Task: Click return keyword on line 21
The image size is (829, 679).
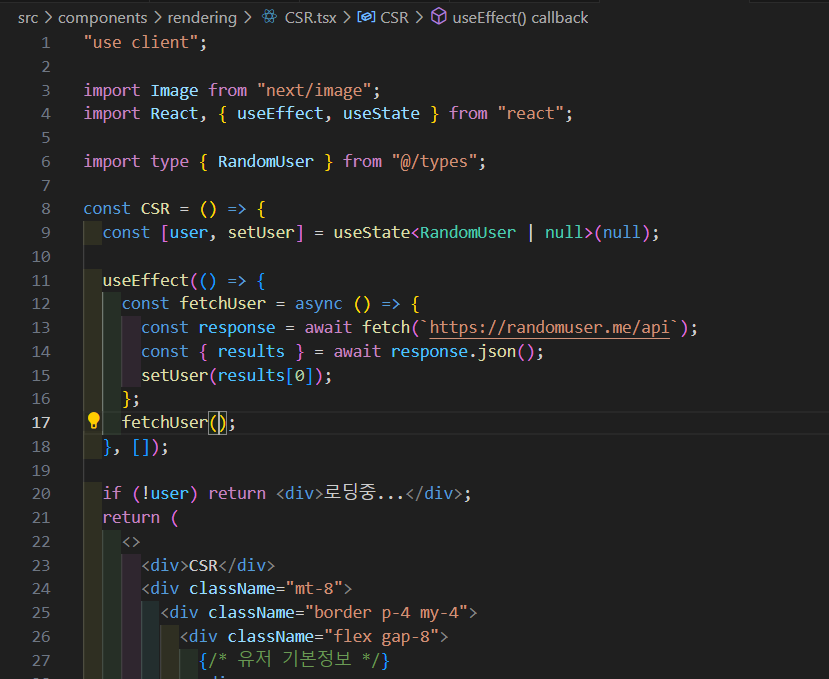Action: (x=131, y=517)
